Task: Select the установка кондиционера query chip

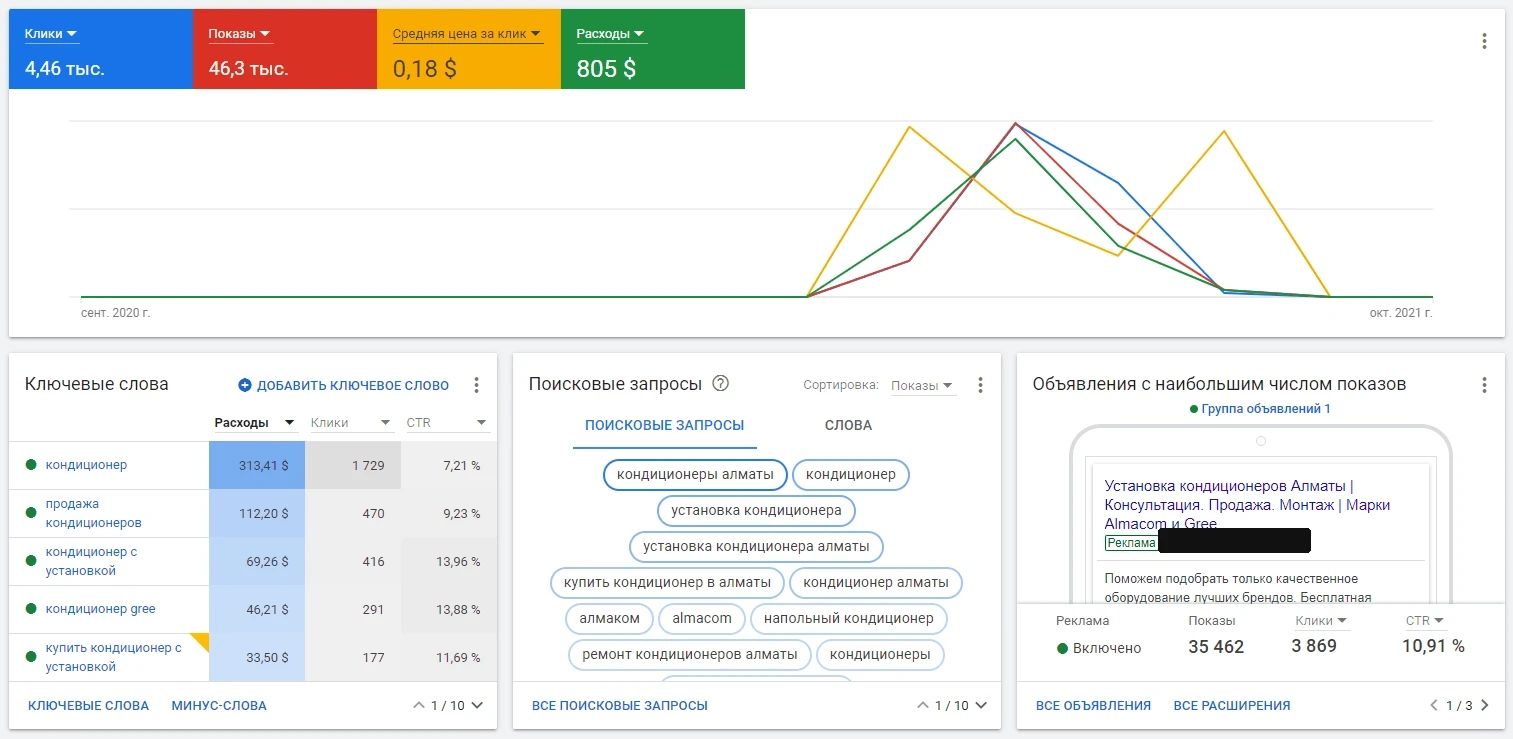Action: (756, 510)
